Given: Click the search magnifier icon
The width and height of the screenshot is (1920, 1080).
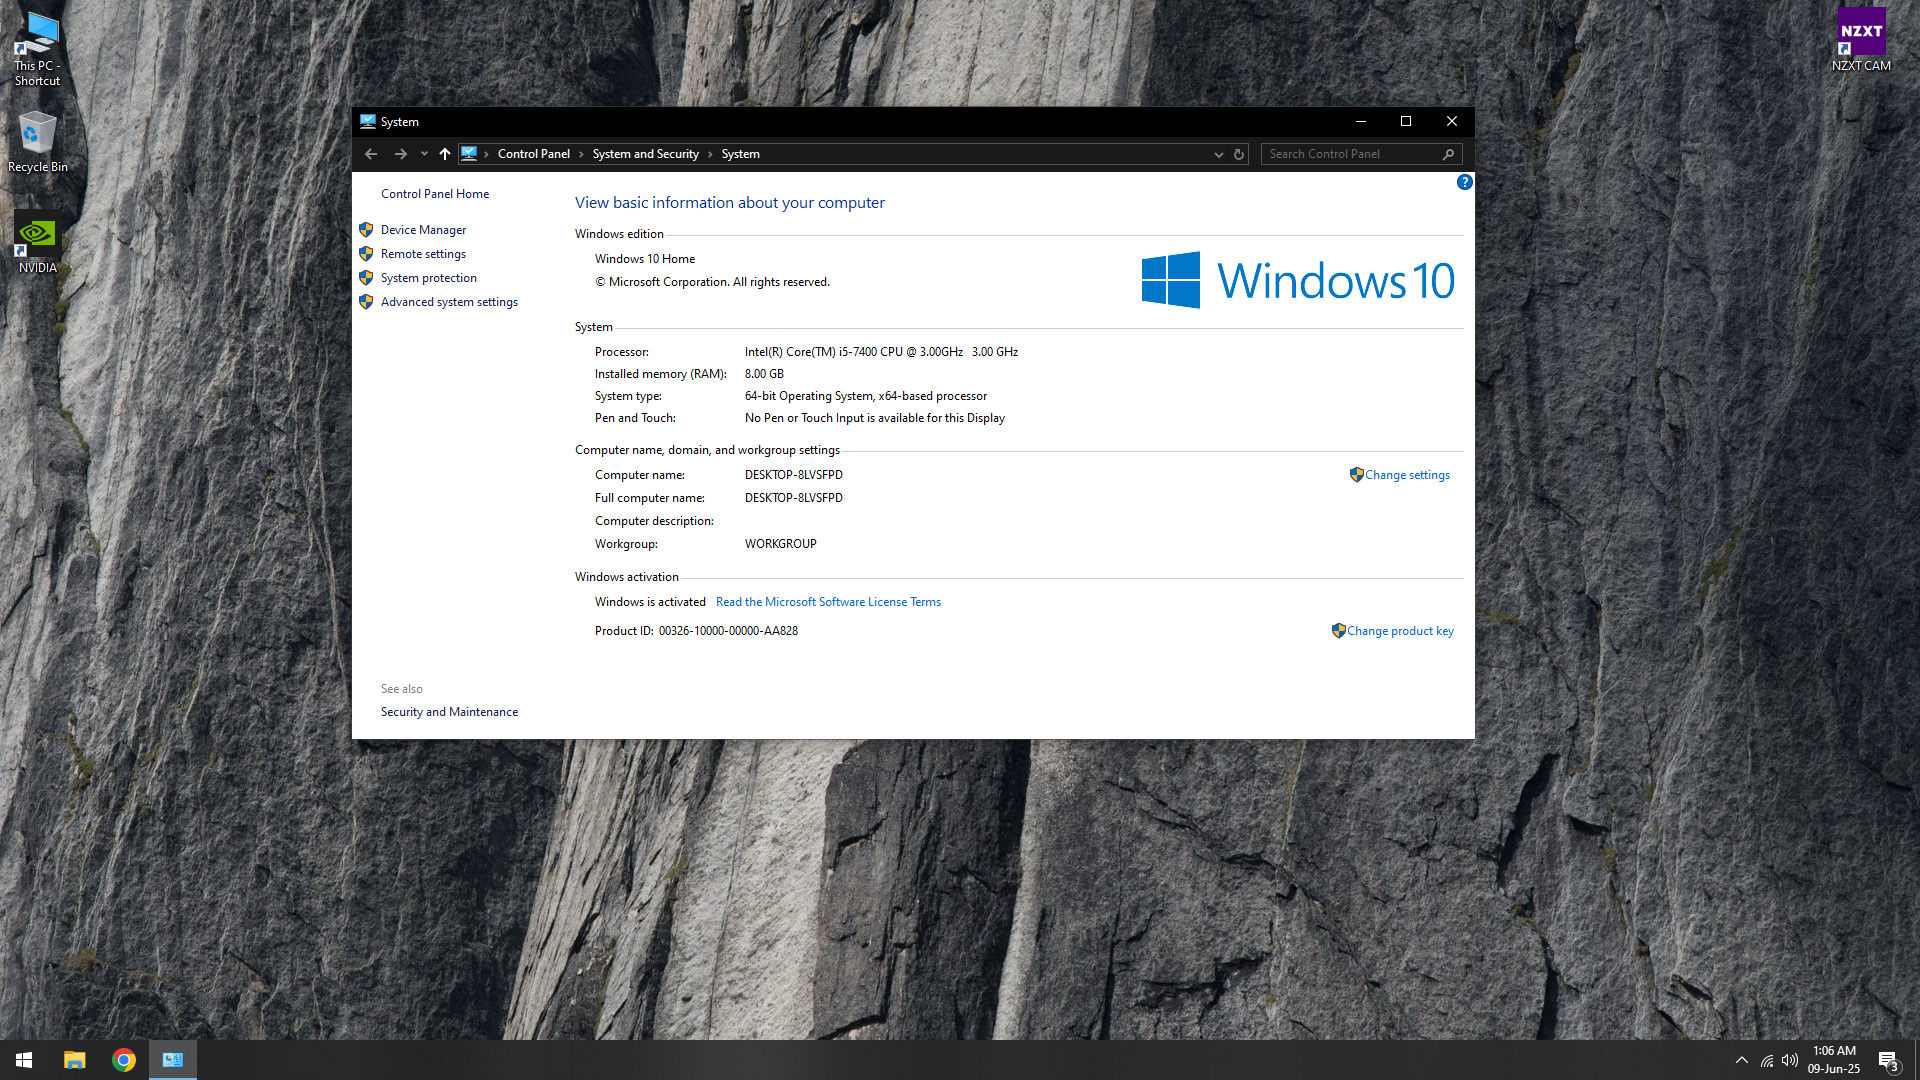Looking at the screenshot, I should pyautogui.click(x=1448, y=154).
